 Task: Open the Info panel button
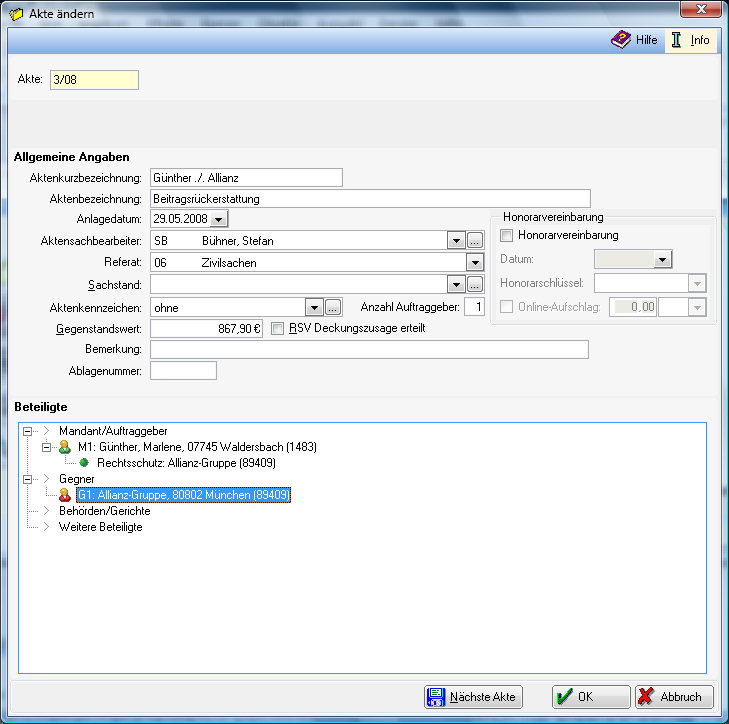point(690,40)
